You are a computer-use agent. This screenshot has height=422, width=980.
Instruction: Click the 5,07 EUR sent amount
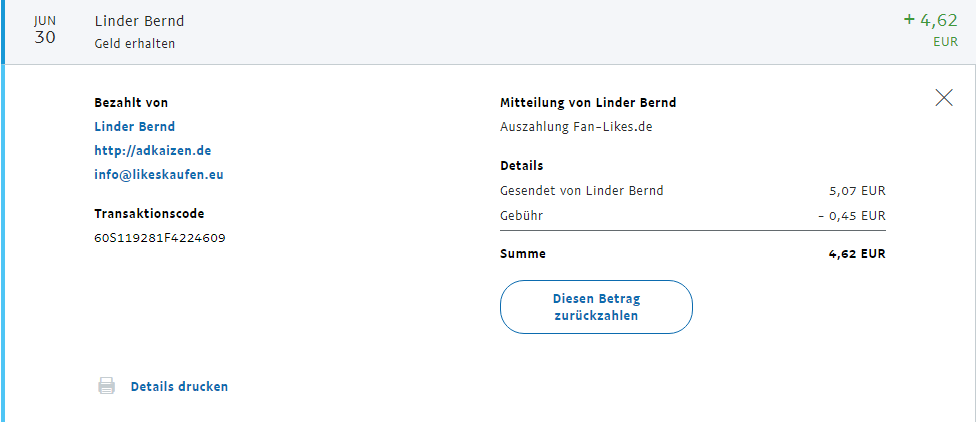(x=857, y=190)
